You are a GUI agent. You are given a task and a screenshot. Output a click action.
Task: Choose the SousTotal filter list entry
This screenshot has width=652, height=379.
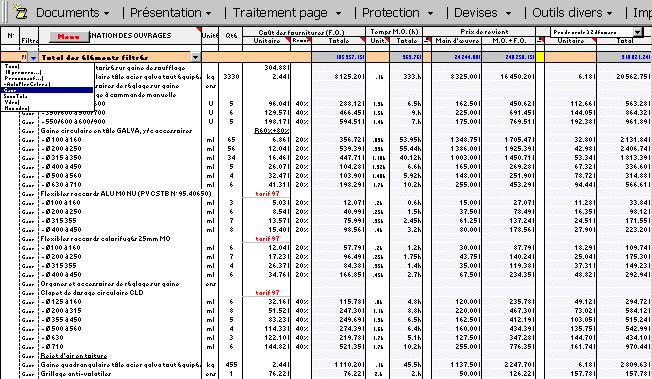47,96
